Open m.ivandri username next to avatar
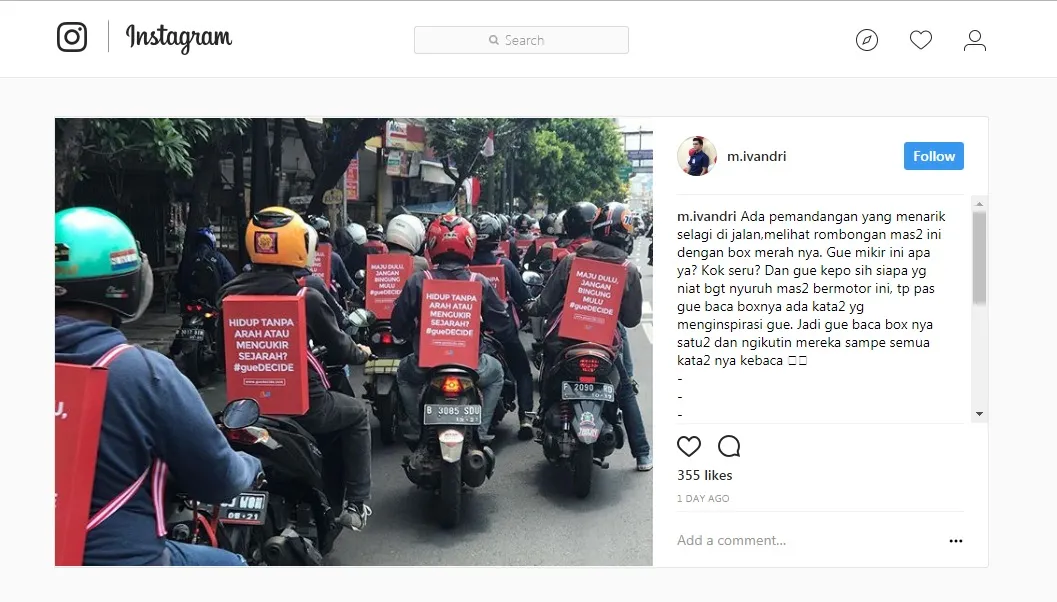1057x602 pixels. (756, 156)
